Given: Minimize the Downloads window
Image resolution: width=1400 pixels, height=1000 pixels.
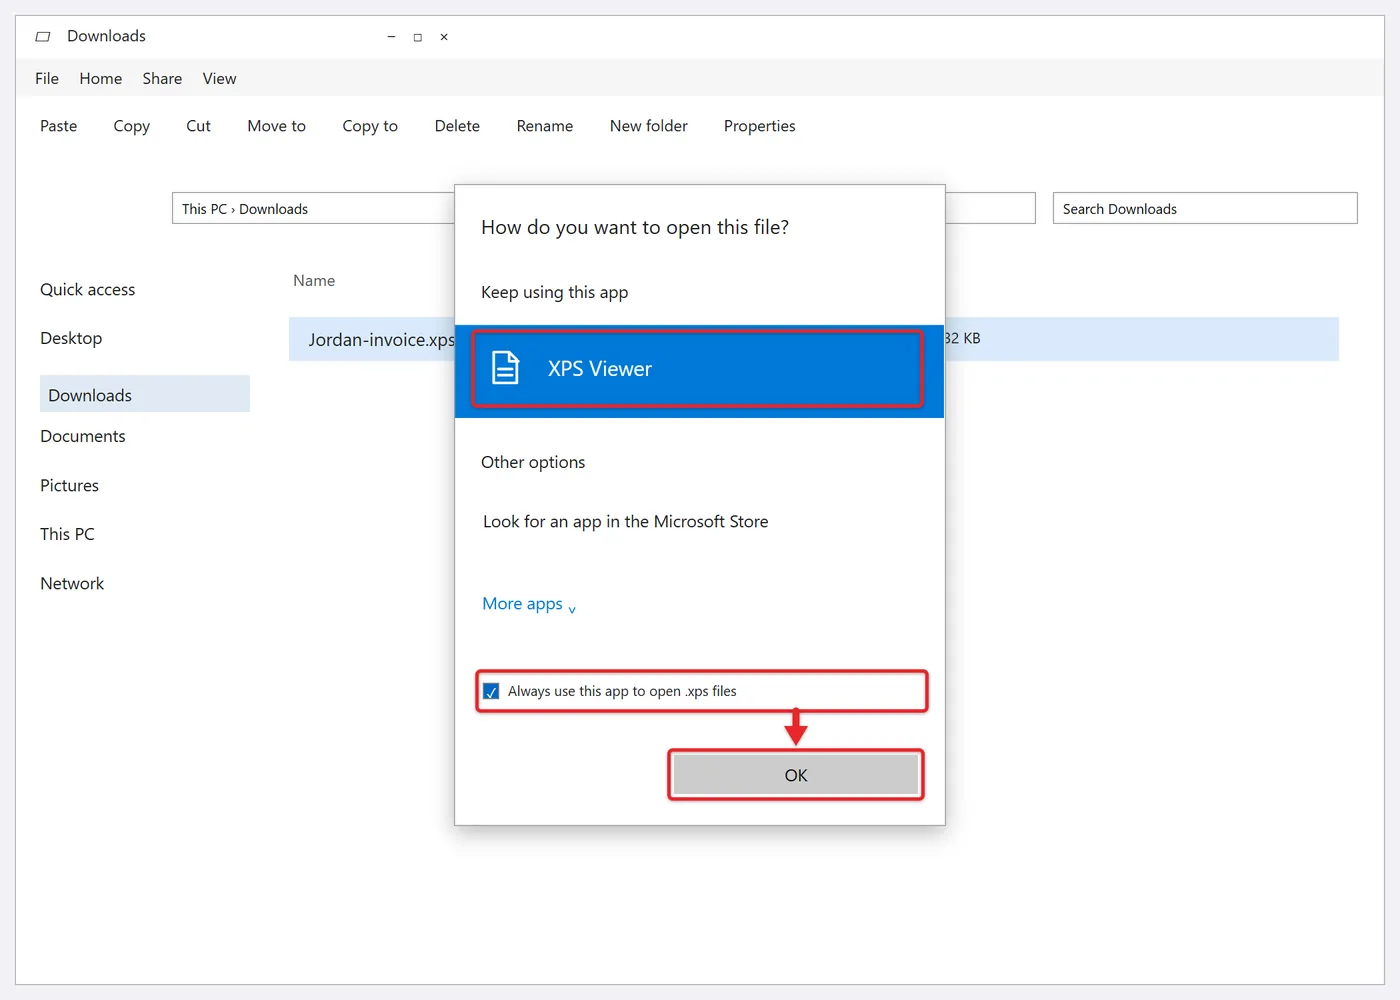Looking at the screenshot, I should (x=391, y=37).
